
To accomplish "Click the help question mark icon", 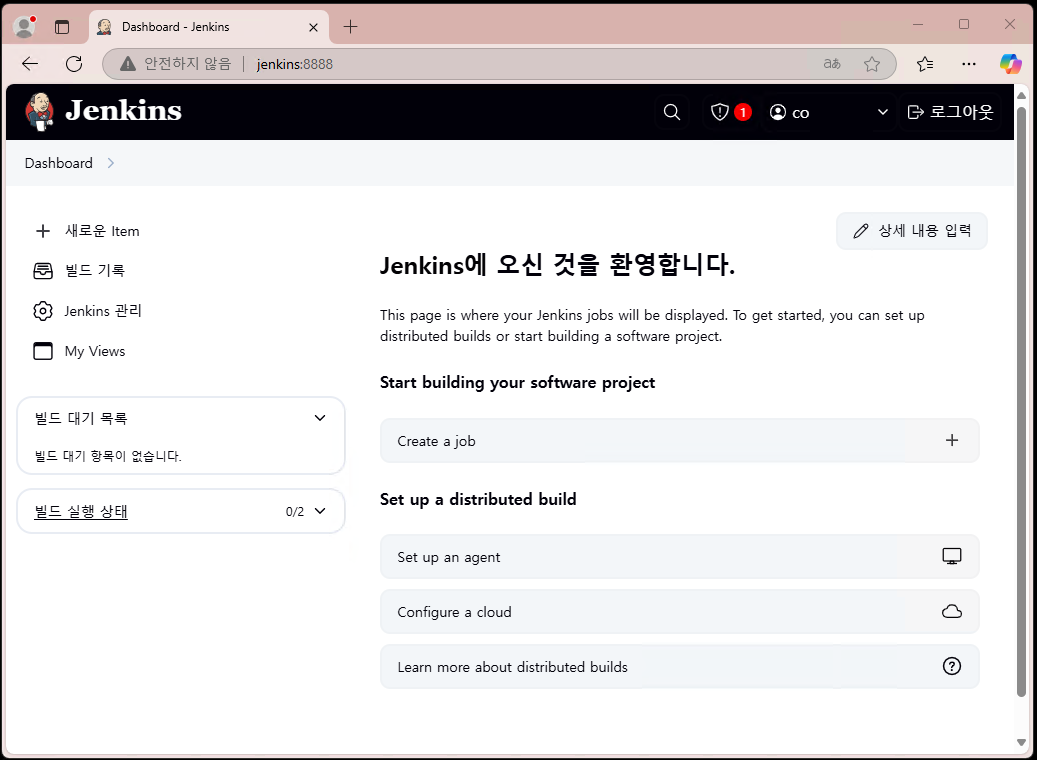I will 951,666.
